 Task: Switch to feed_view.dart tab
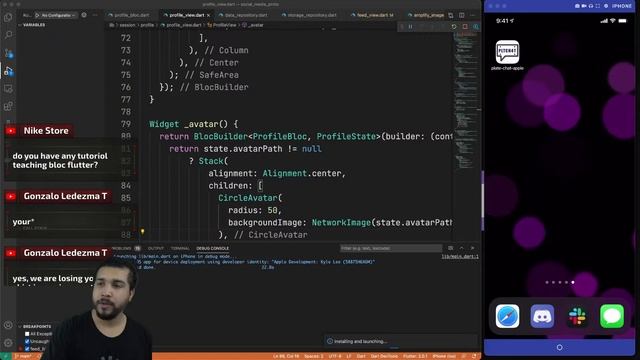[x=372, y=15]
